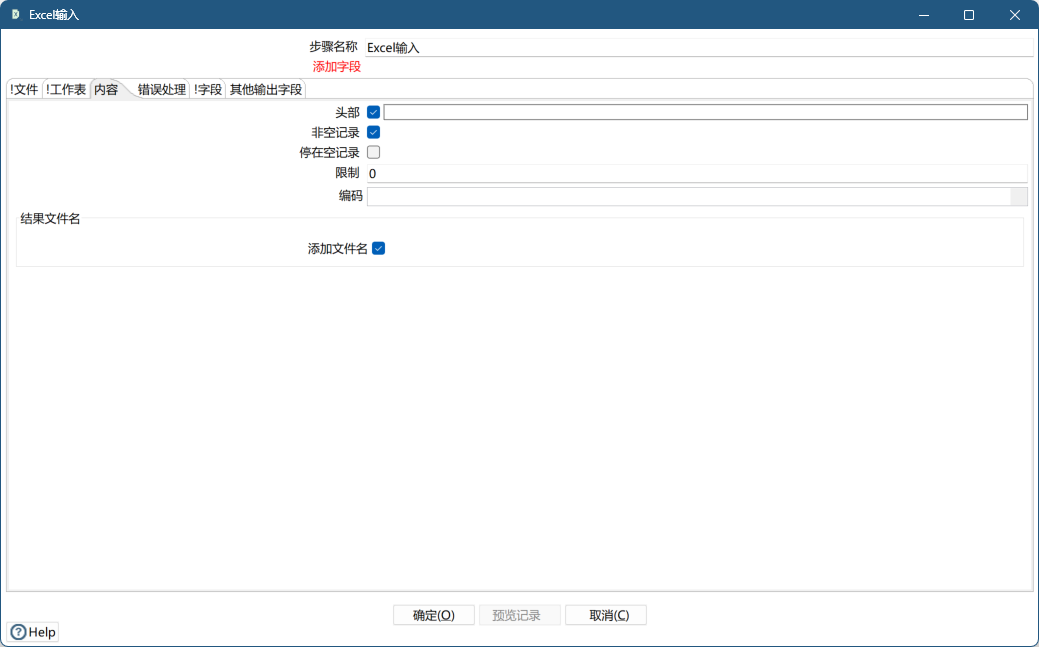
Task: Click the 预览记录 button
Action: pyautogui.click(x=519, y=614)
